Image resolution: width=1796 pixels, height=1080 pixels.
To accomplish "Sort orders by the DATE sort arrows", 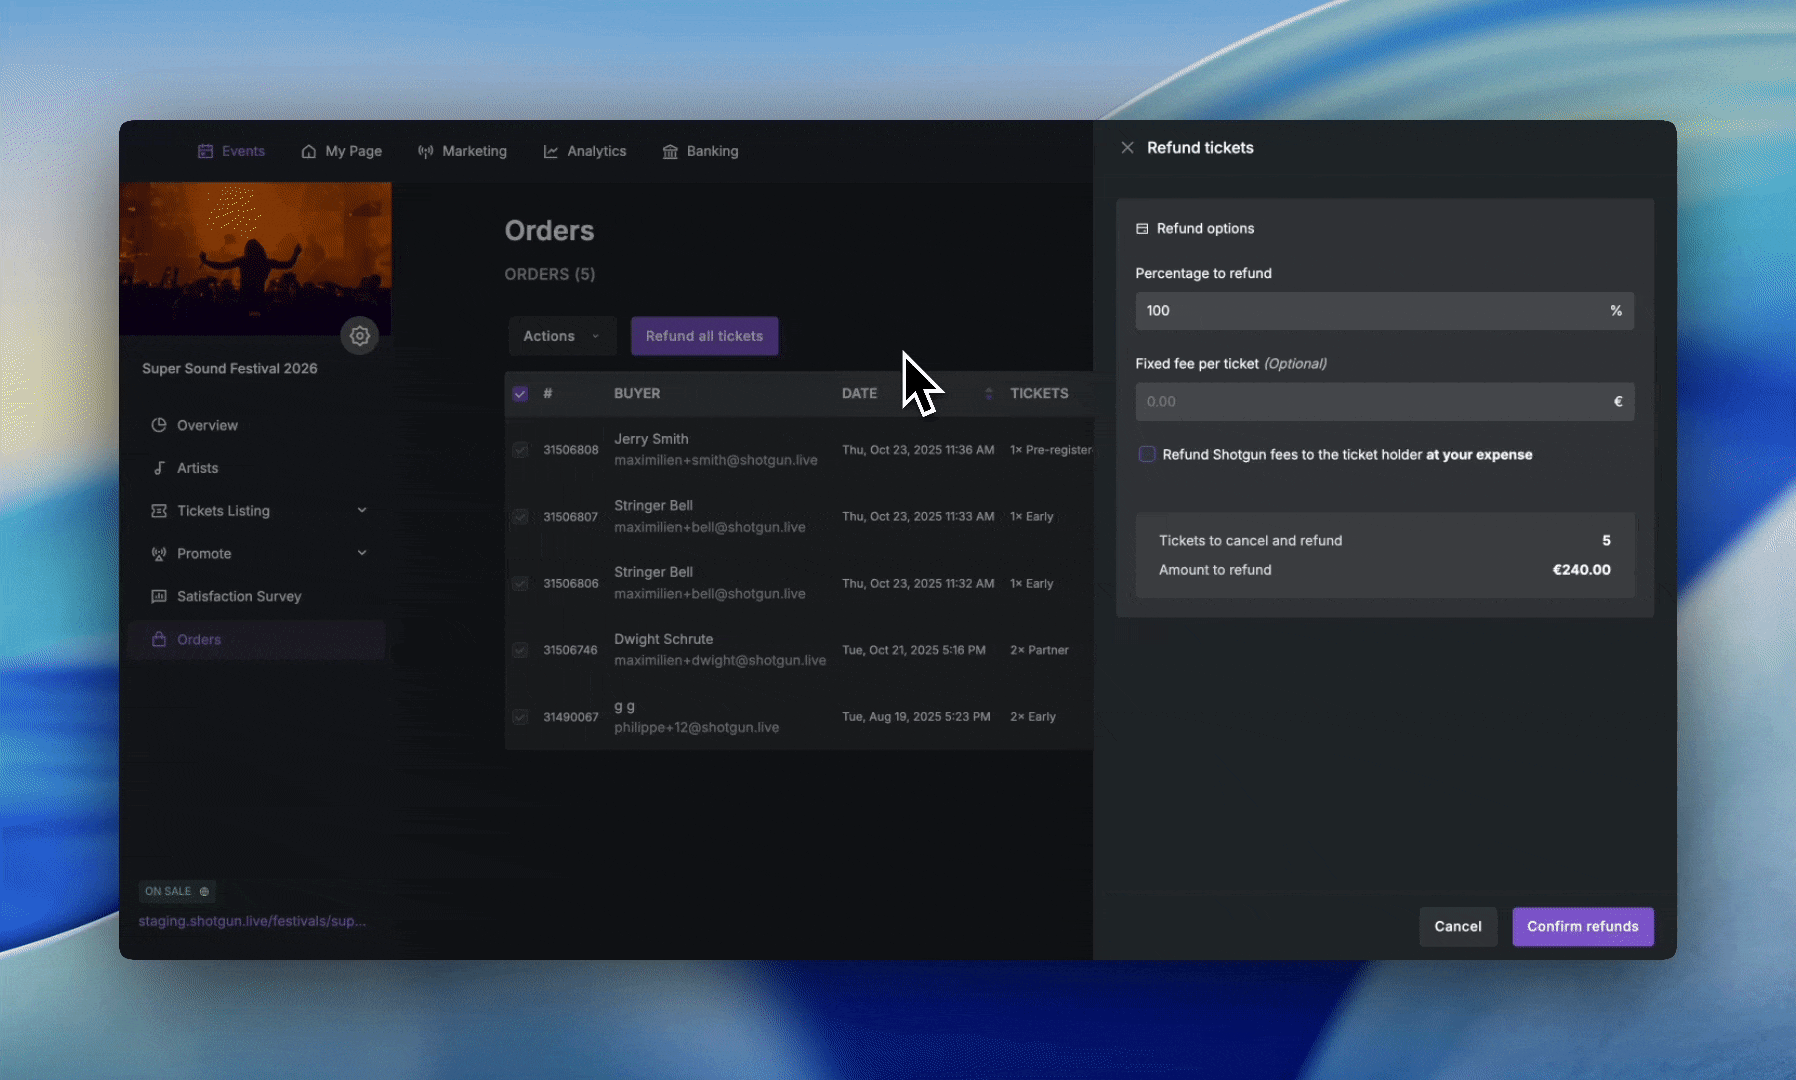I will [989, 394].
